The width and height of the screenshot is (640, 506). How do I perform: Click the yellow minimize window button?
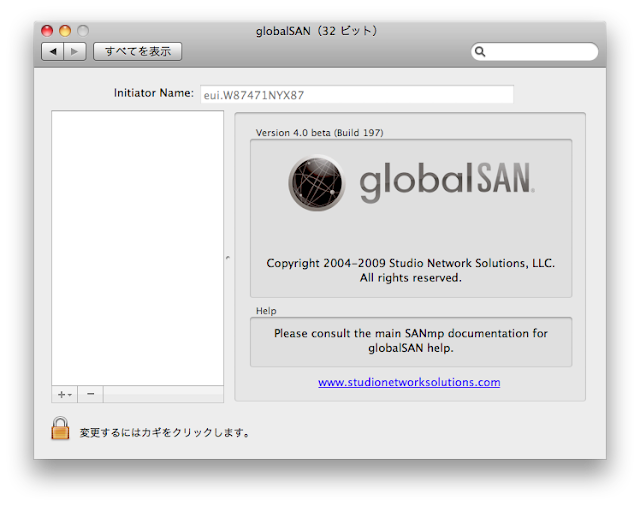coord(65,31)
